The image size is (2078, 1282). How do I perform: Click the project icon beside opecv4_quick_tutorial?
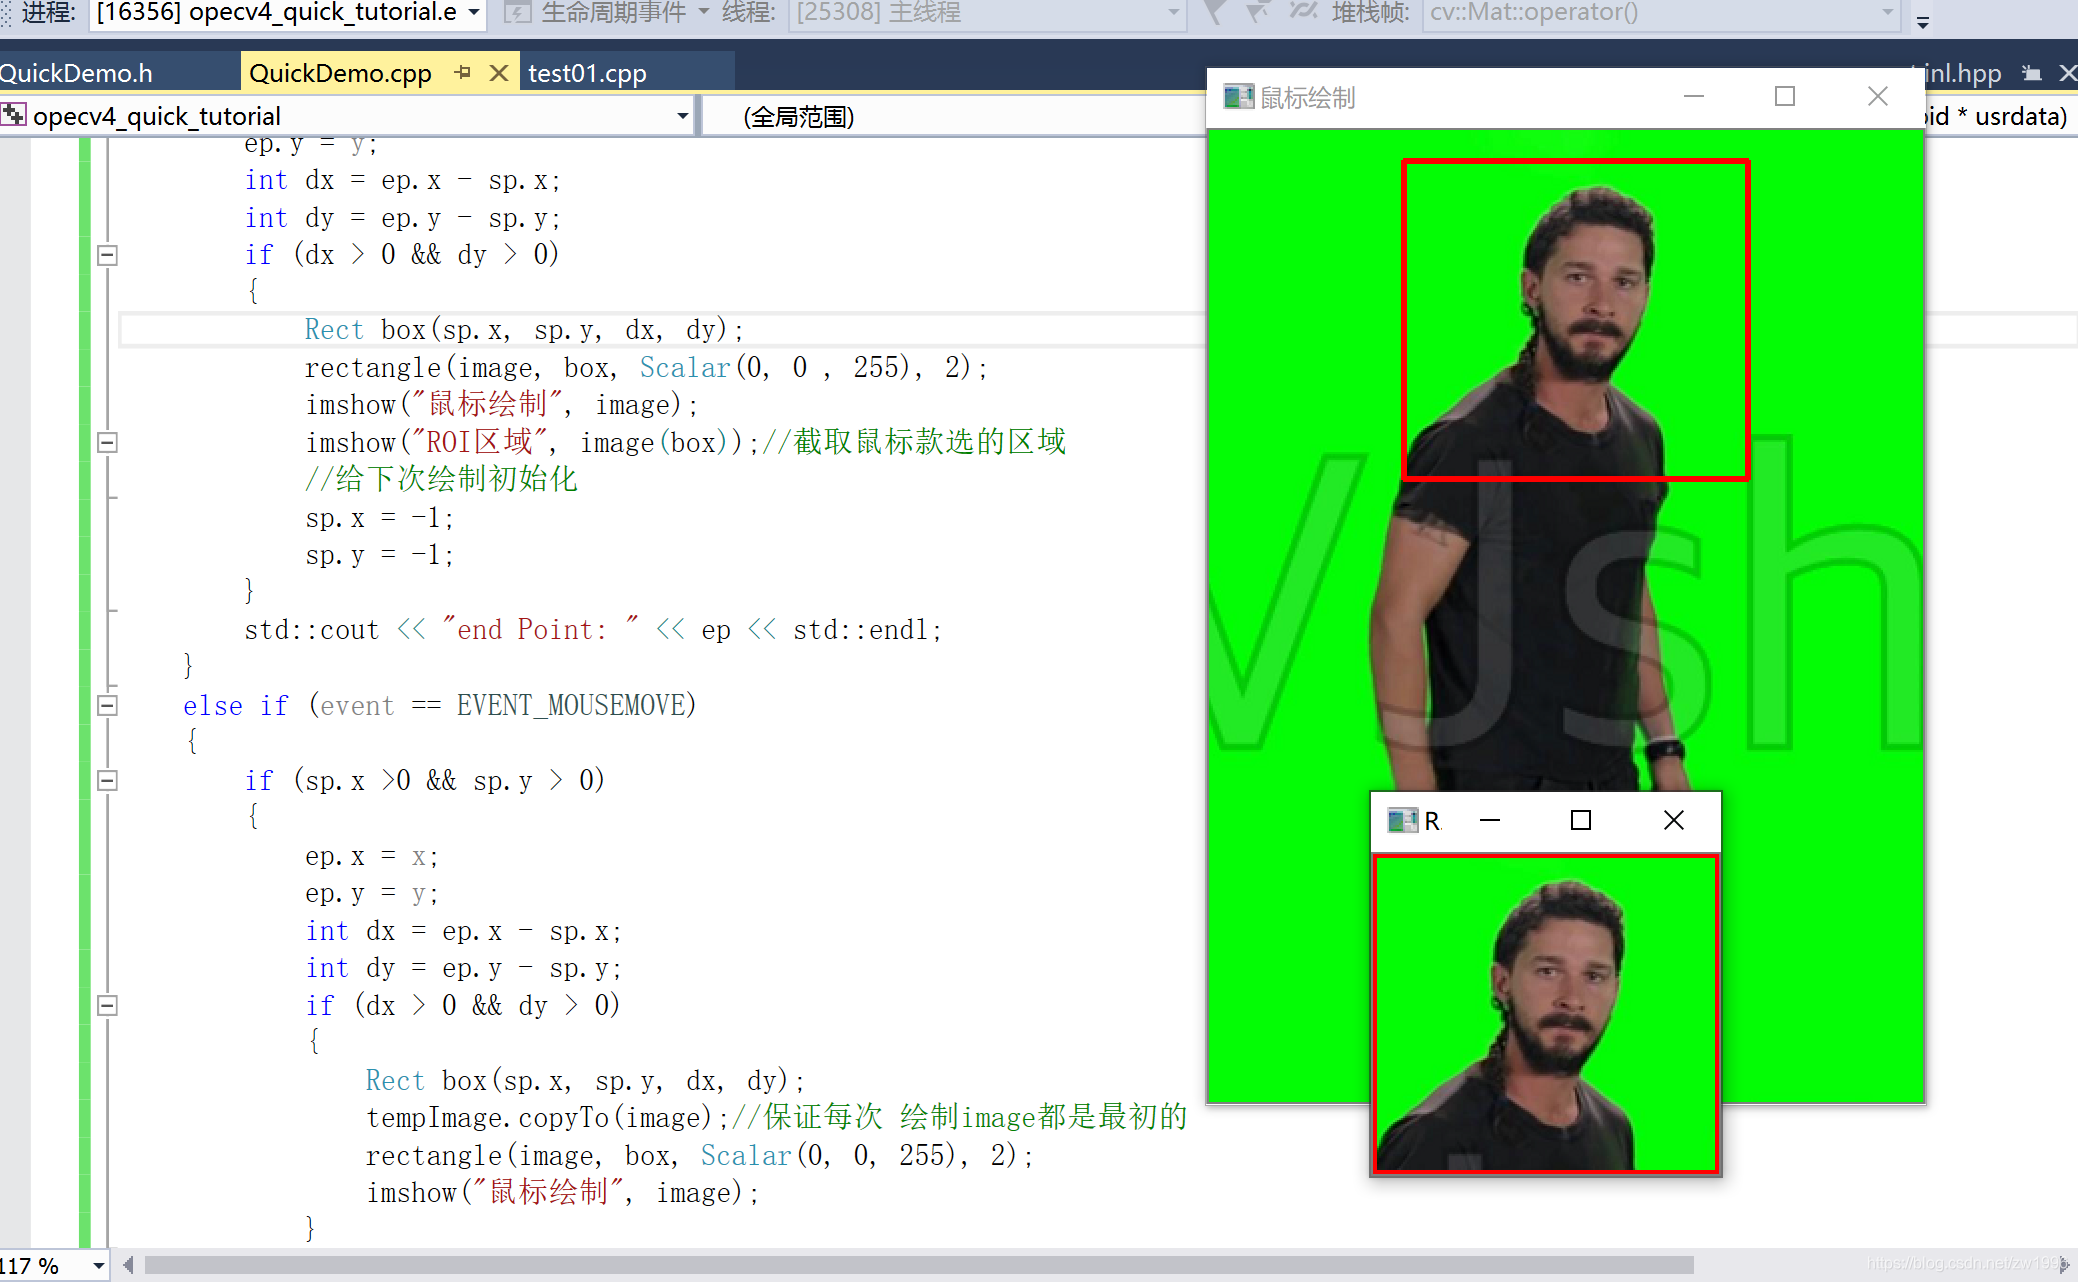pos(14,116)
